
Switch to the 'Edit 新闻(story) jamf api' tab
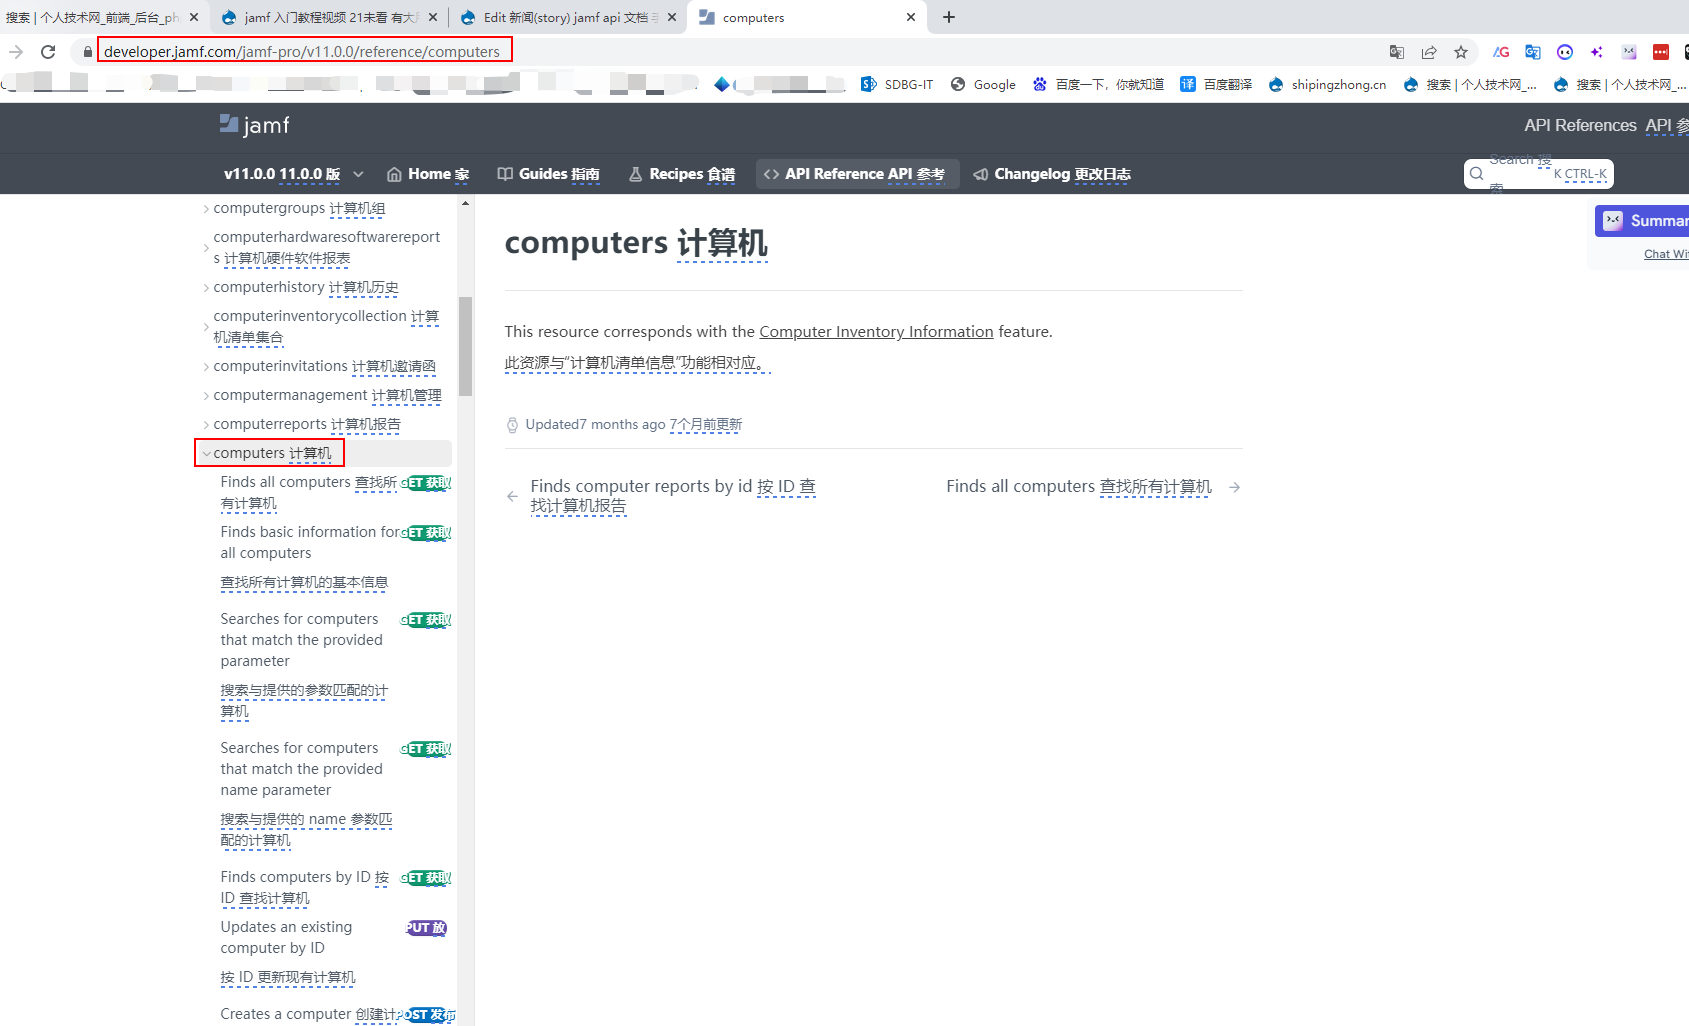coord(567,17)
